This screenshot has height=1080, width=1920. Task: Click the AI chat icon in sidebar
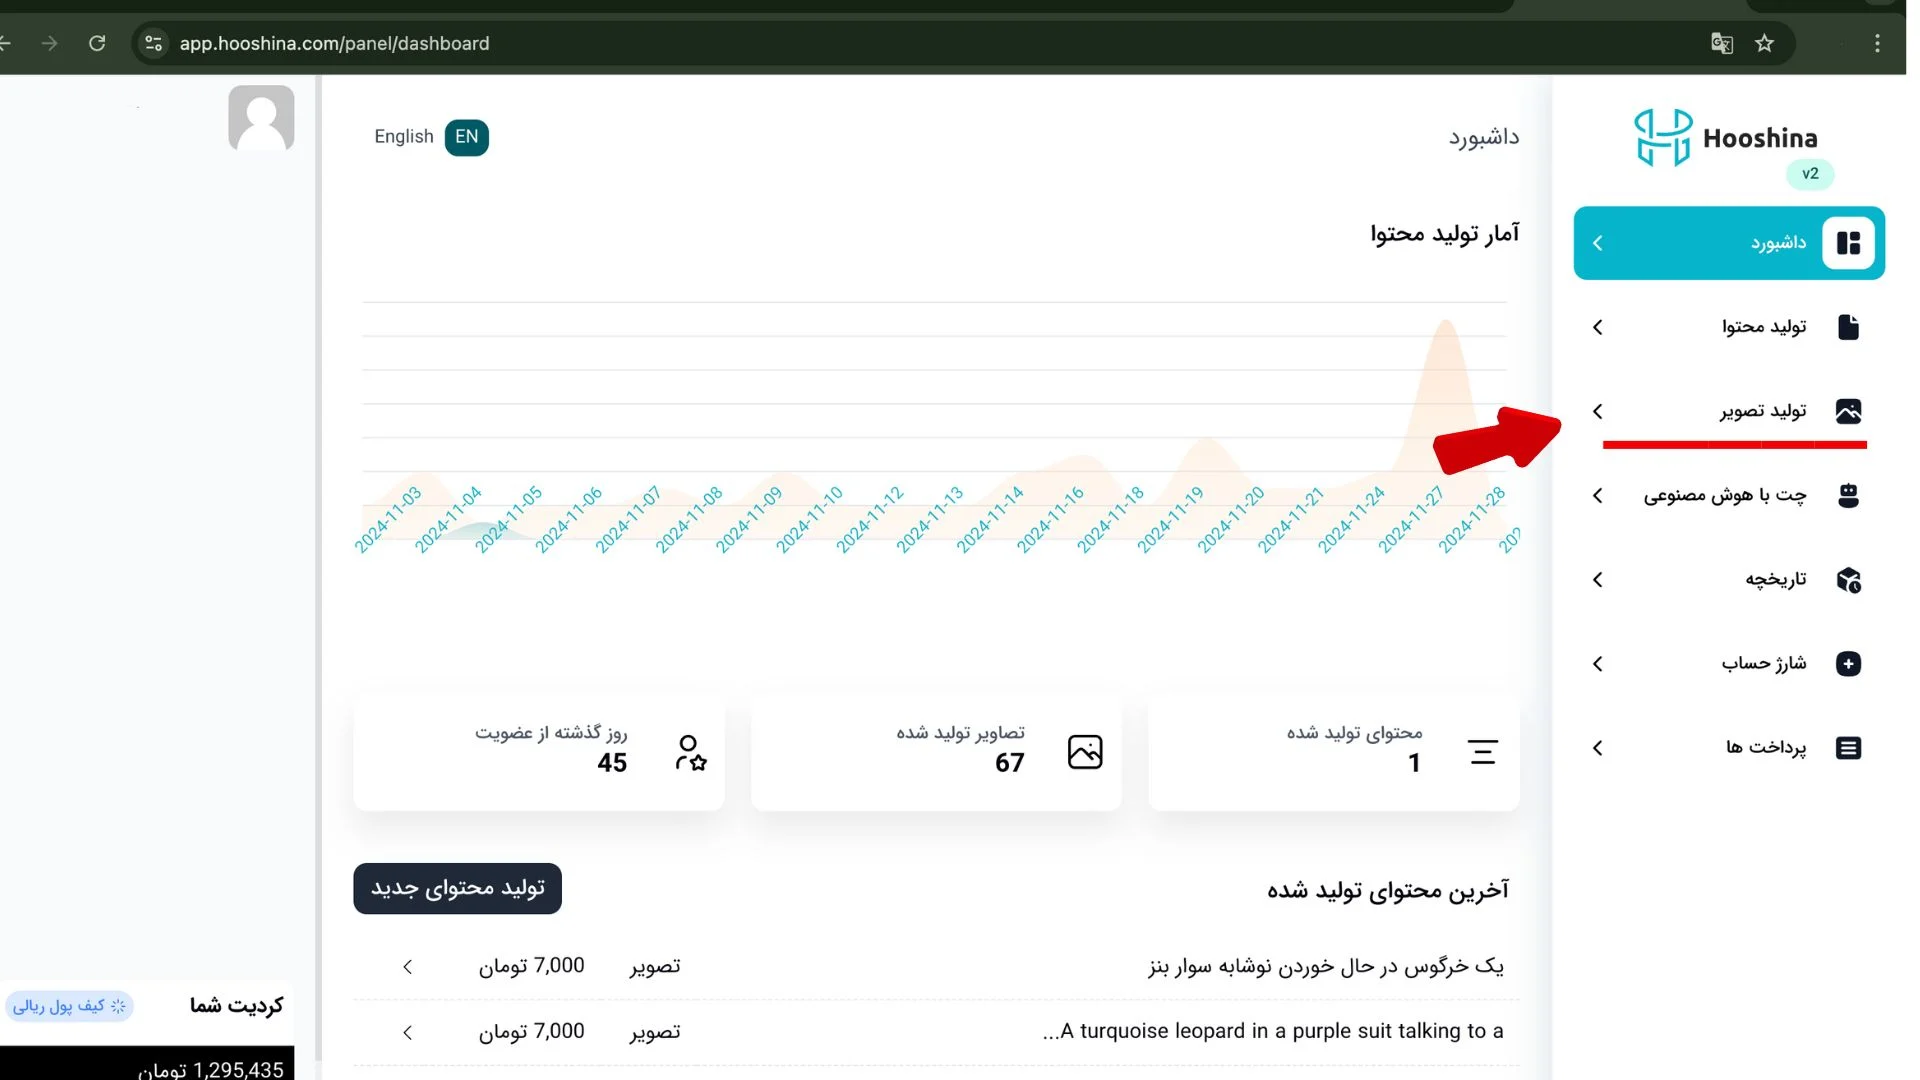(x=1847, y=495)
